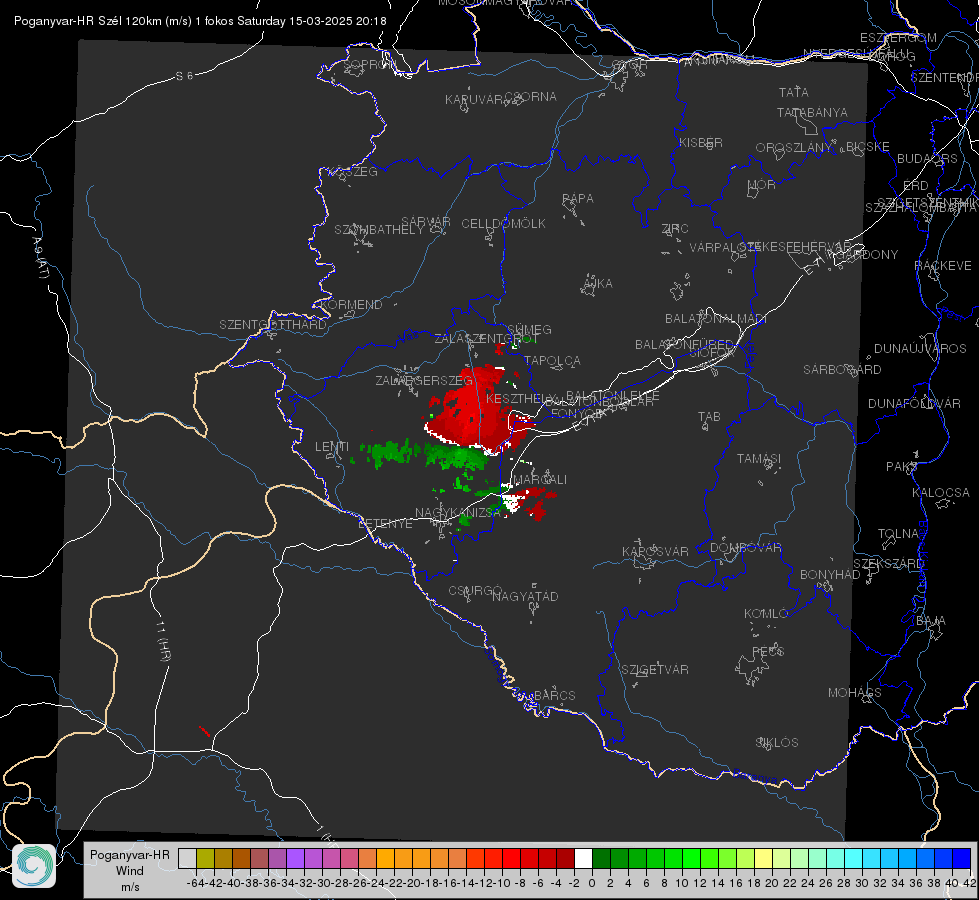
Task: Select the white swatch between -2 and 0
Action: click(583, 858)
